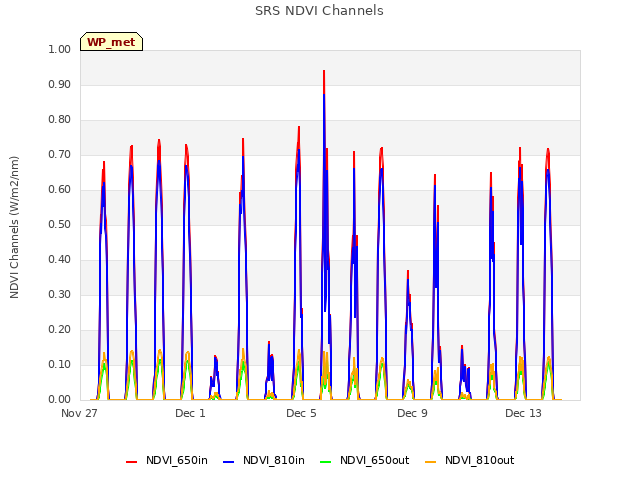Image resolution: width=640 pixels, height=480 pixels.
Task: Click the green NDVI_650out legend swatch
Action: [325, 462]
